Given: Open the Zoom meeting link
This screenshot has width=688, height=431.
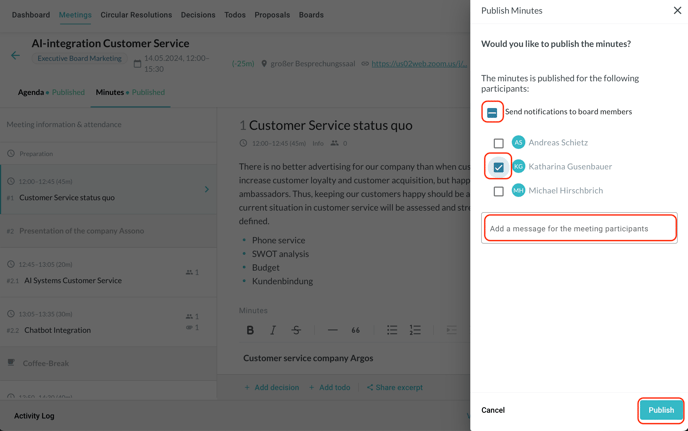Looking at the screenshot, I should pos(419,64).
